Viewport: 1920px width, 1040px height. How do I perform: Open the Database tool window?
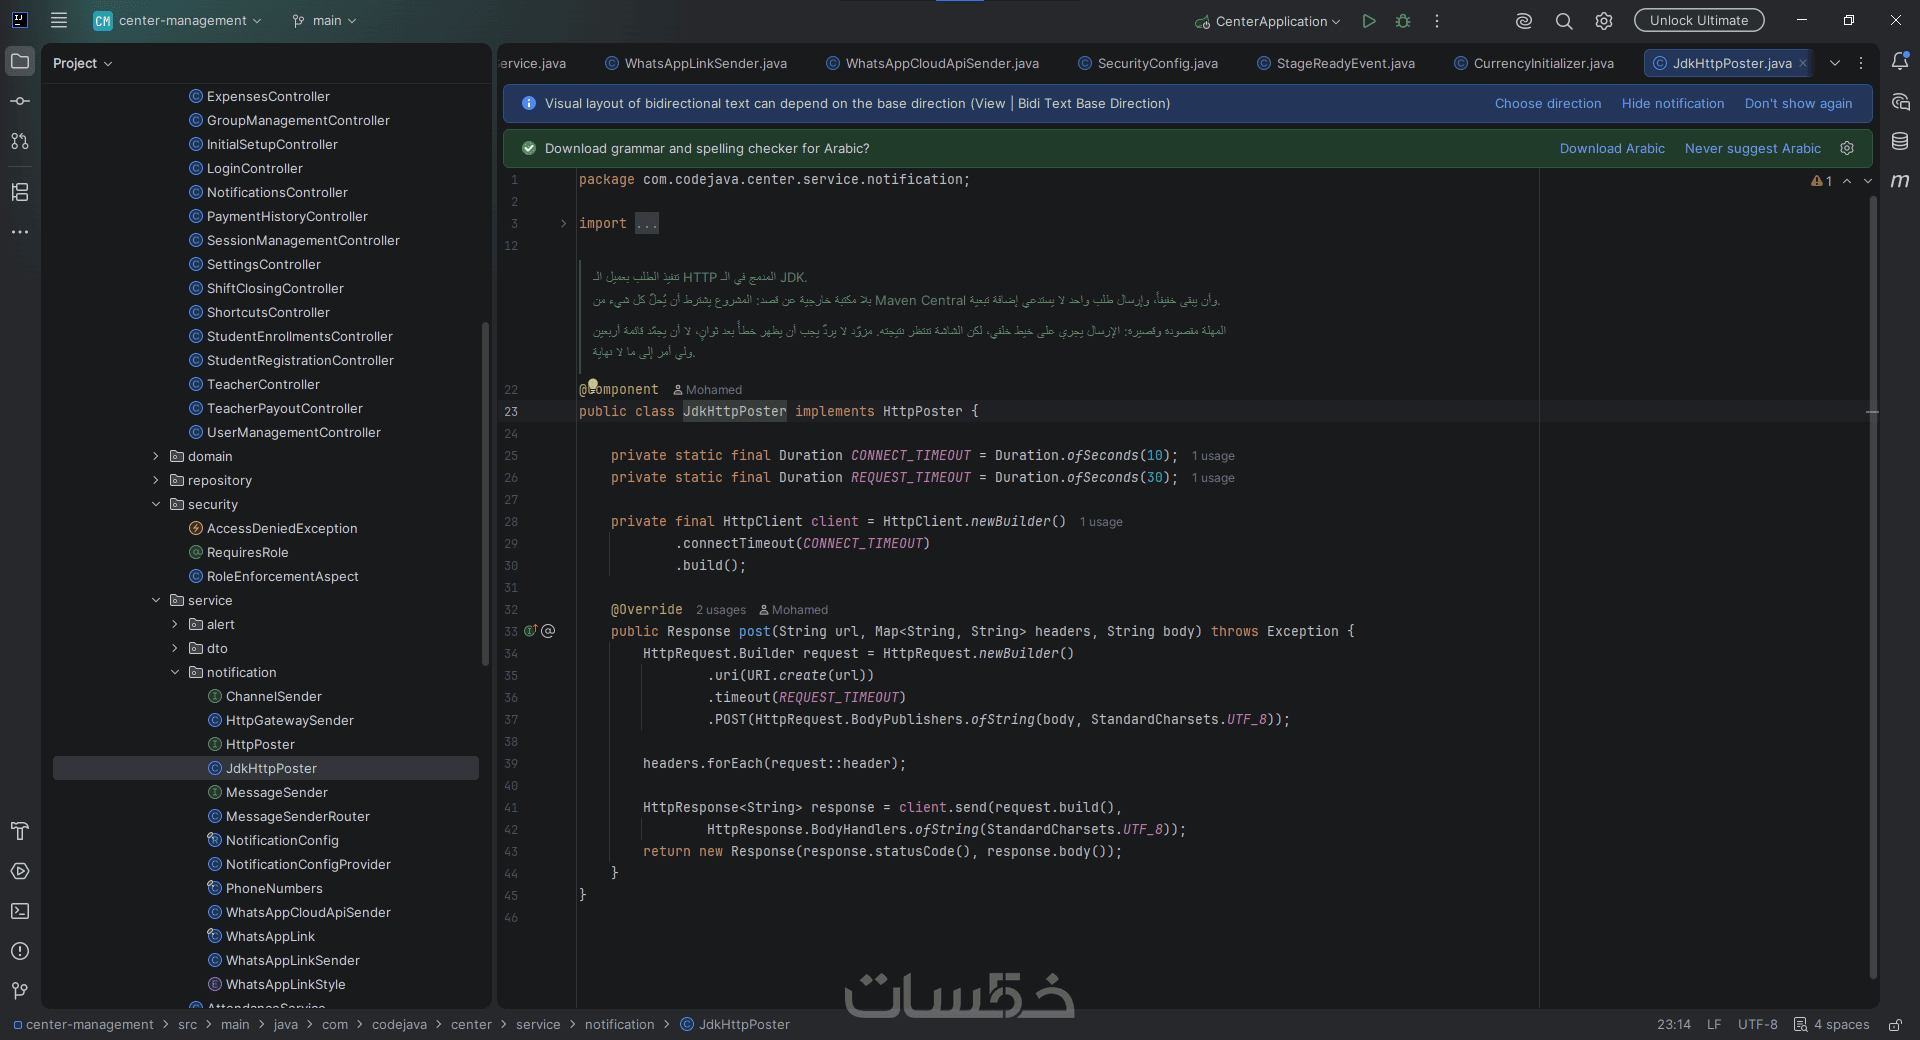(1900, 141)
